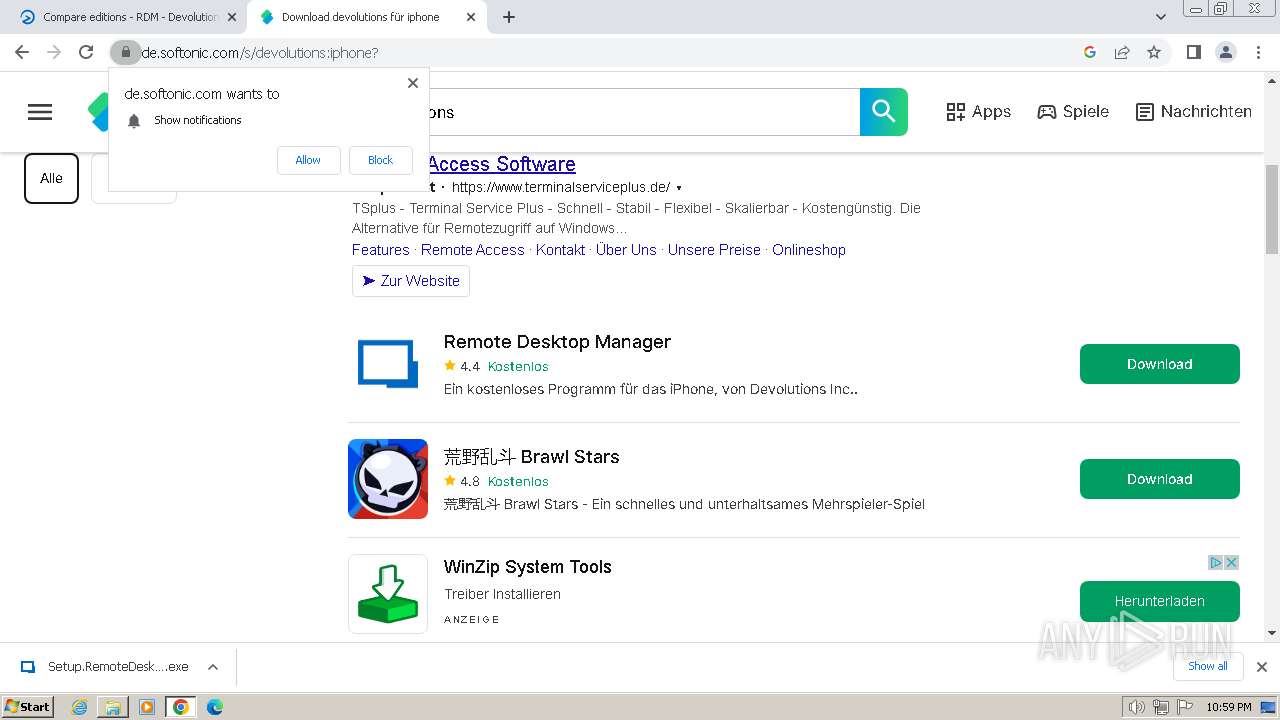Open Windows Start menu
1280x720 pixels.
28,706
